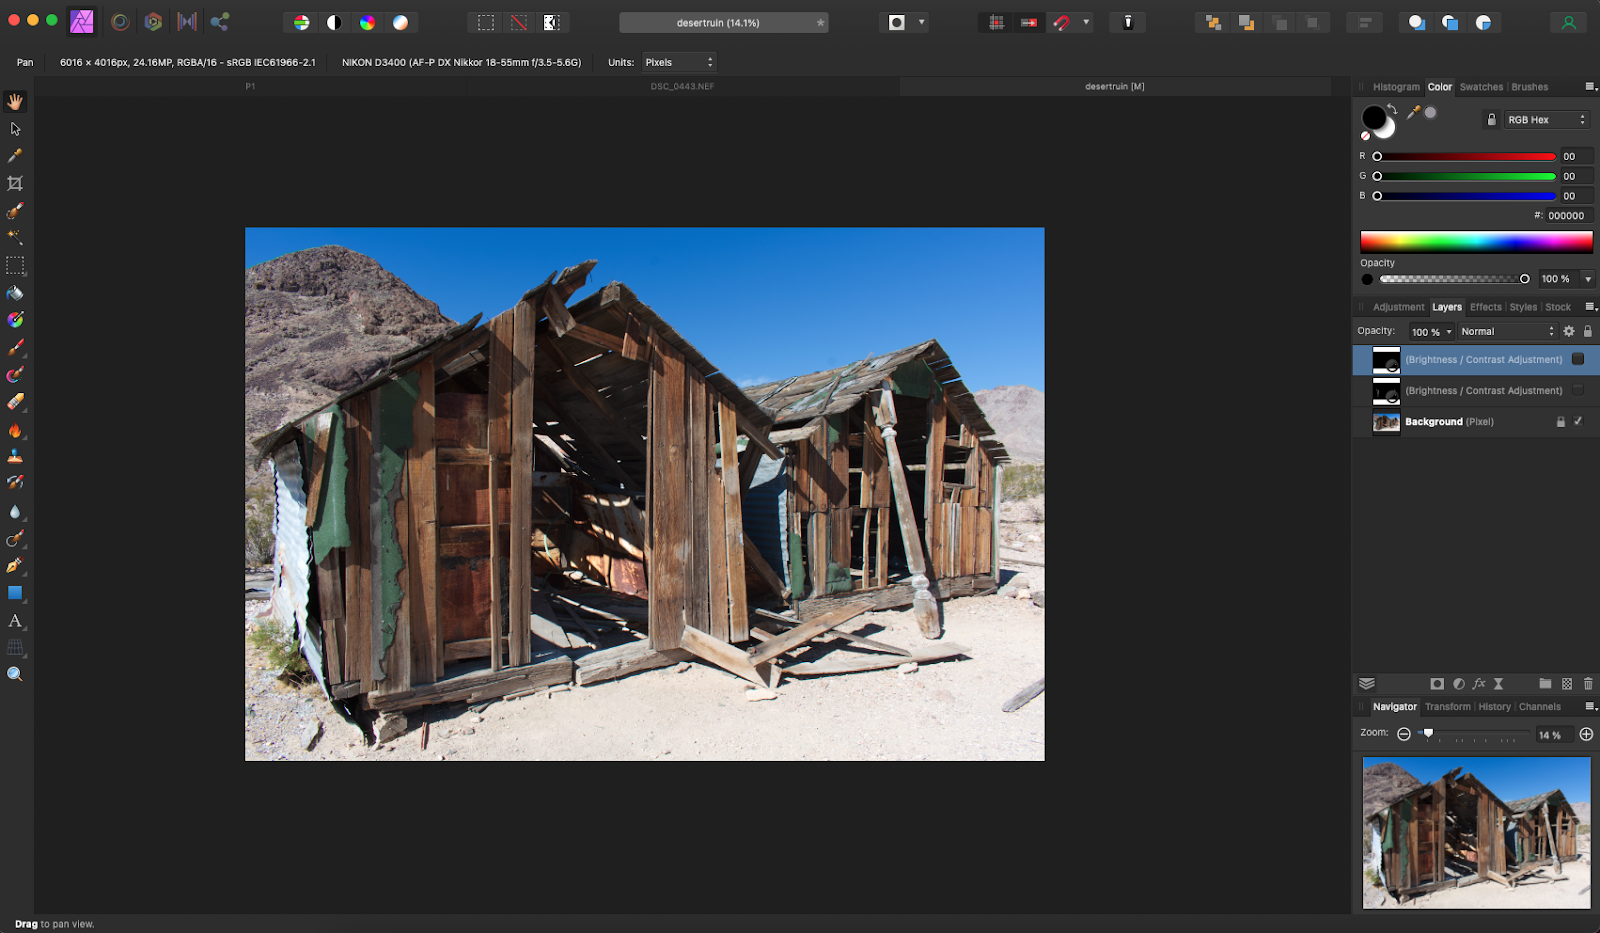
Task: Expand the RGB Hex color mode dropdown
Action: (1546, 120)
